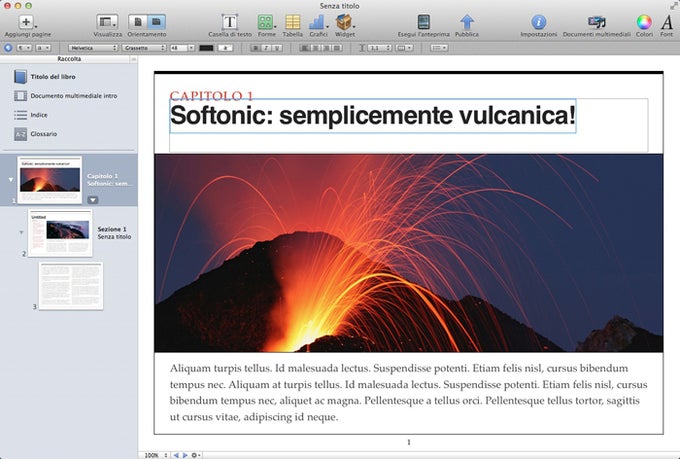
Task: Select the Sezione 1 page 2 thumbnail
Action: (60, 233)
